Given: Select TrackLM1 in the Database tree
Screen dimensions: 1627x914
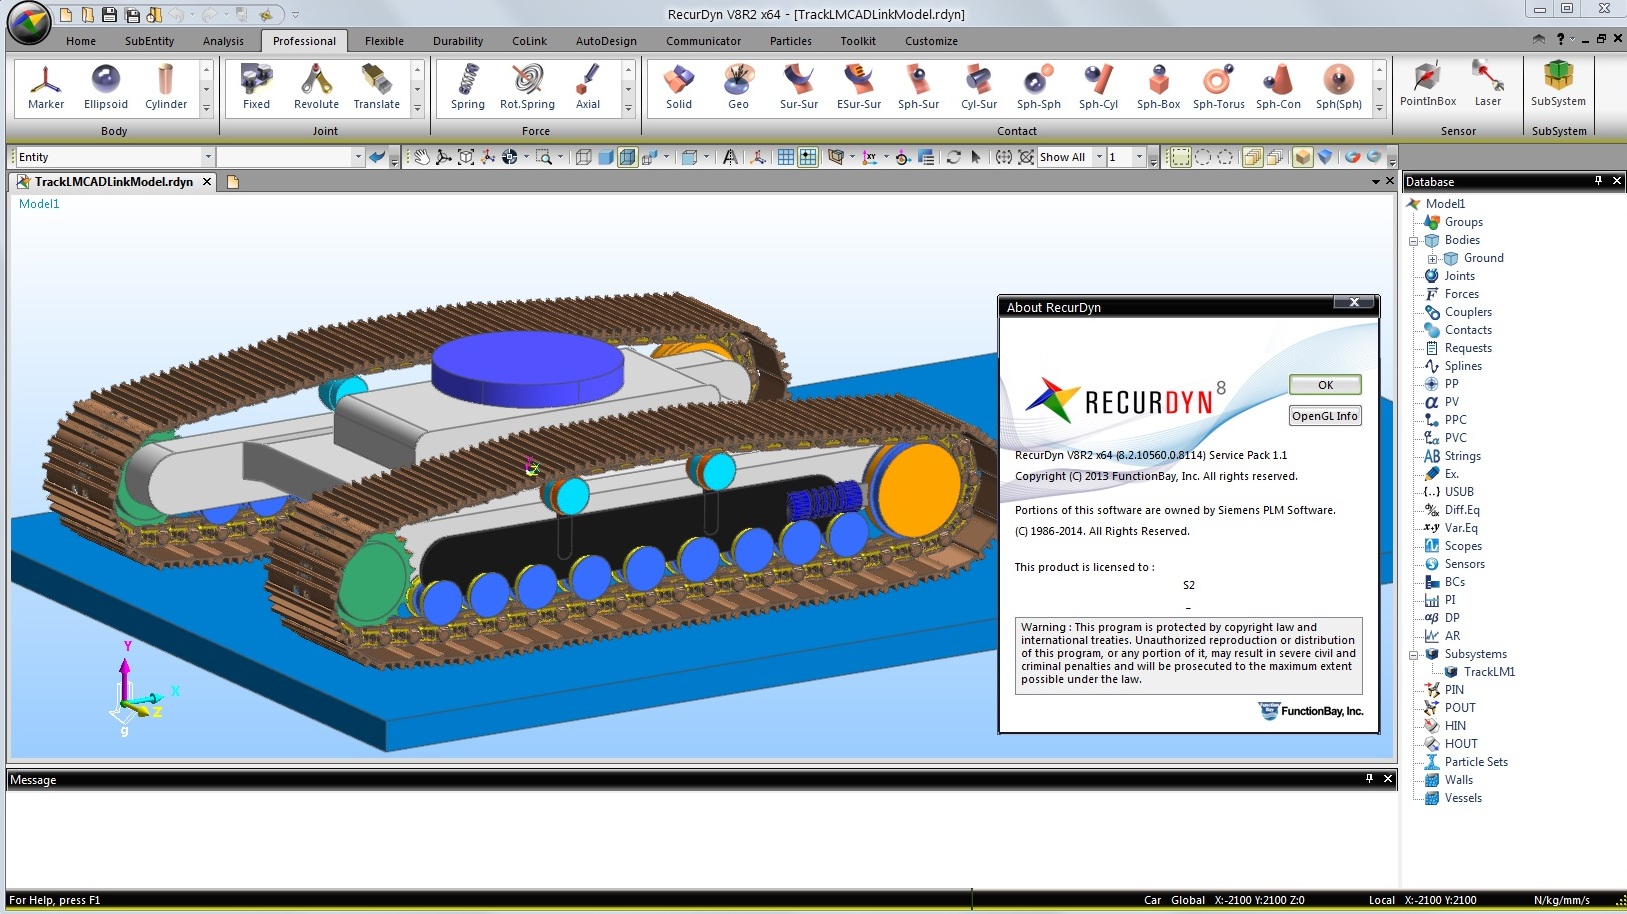Looking at the screenshot, I should (1489, 672).
